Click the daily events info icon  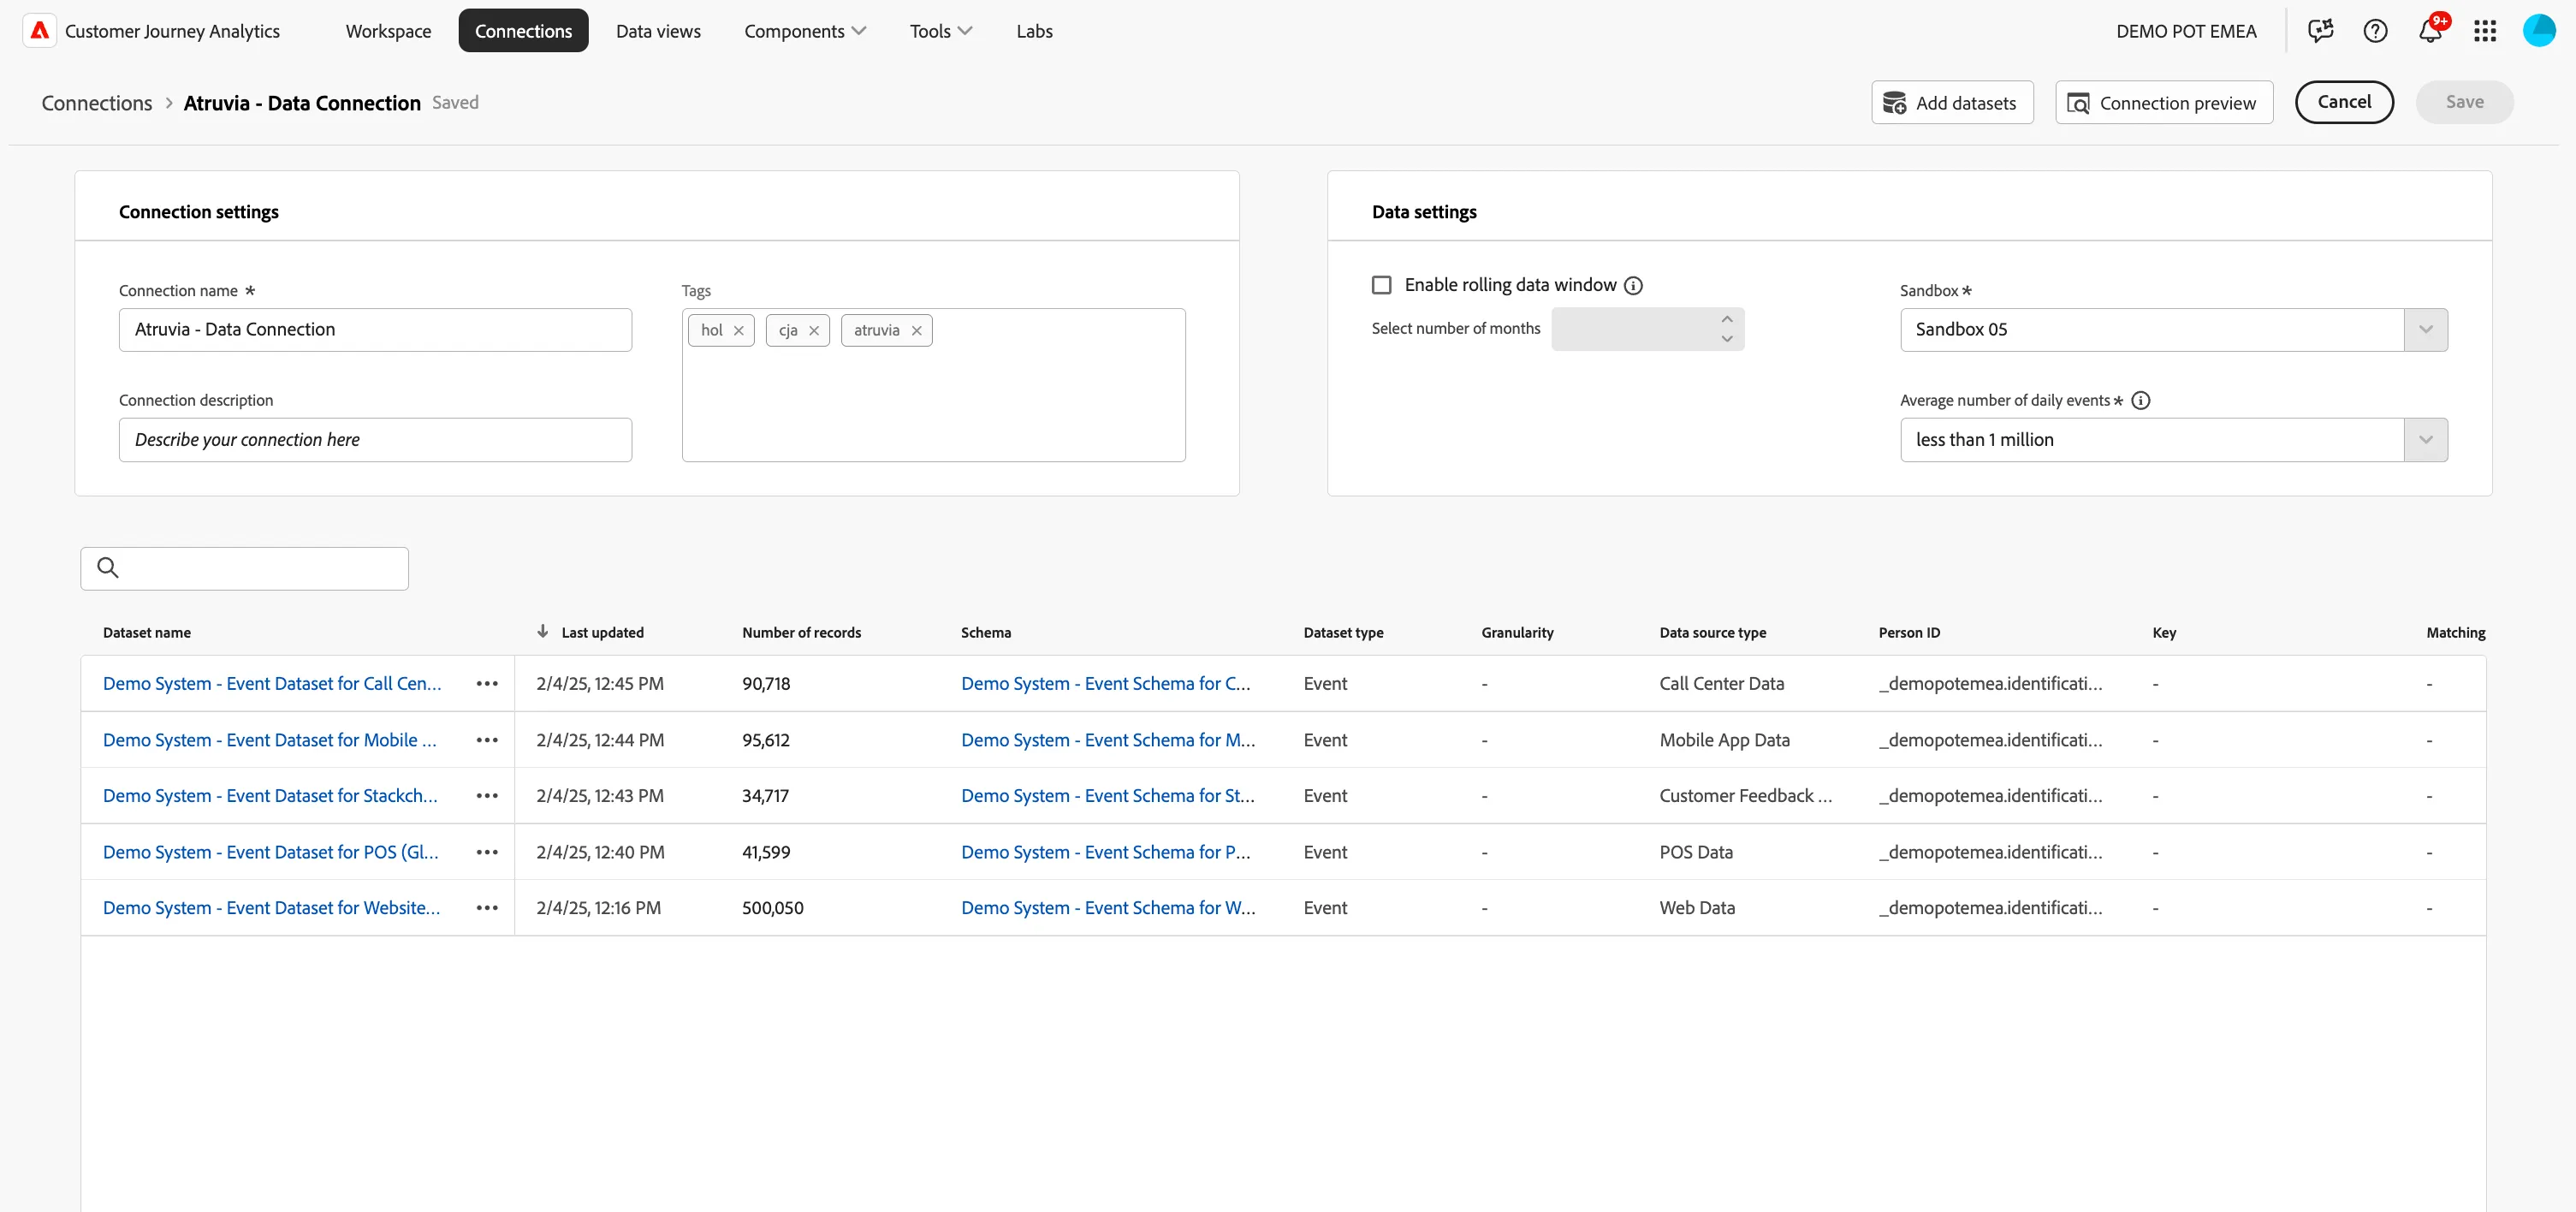tap(2141, 400)
